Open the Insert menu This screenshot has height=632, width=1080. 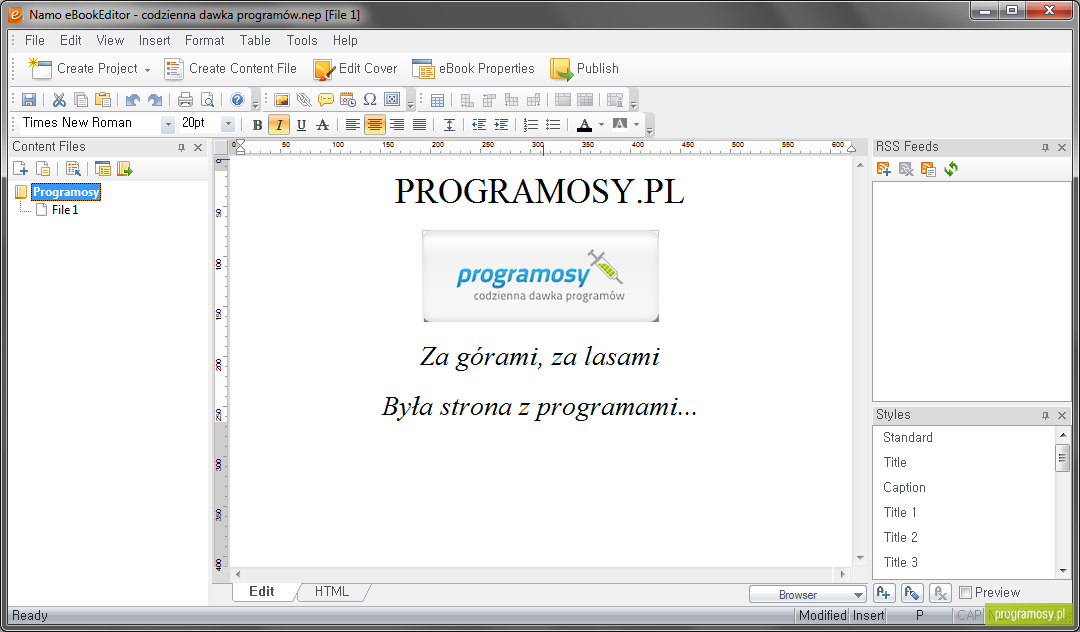(154, 41)
